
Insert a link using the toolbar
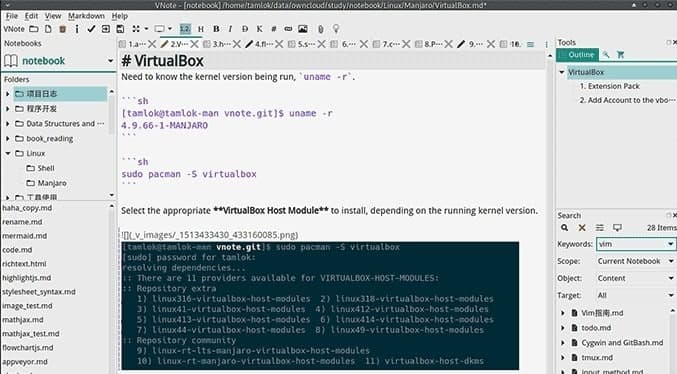288,29
